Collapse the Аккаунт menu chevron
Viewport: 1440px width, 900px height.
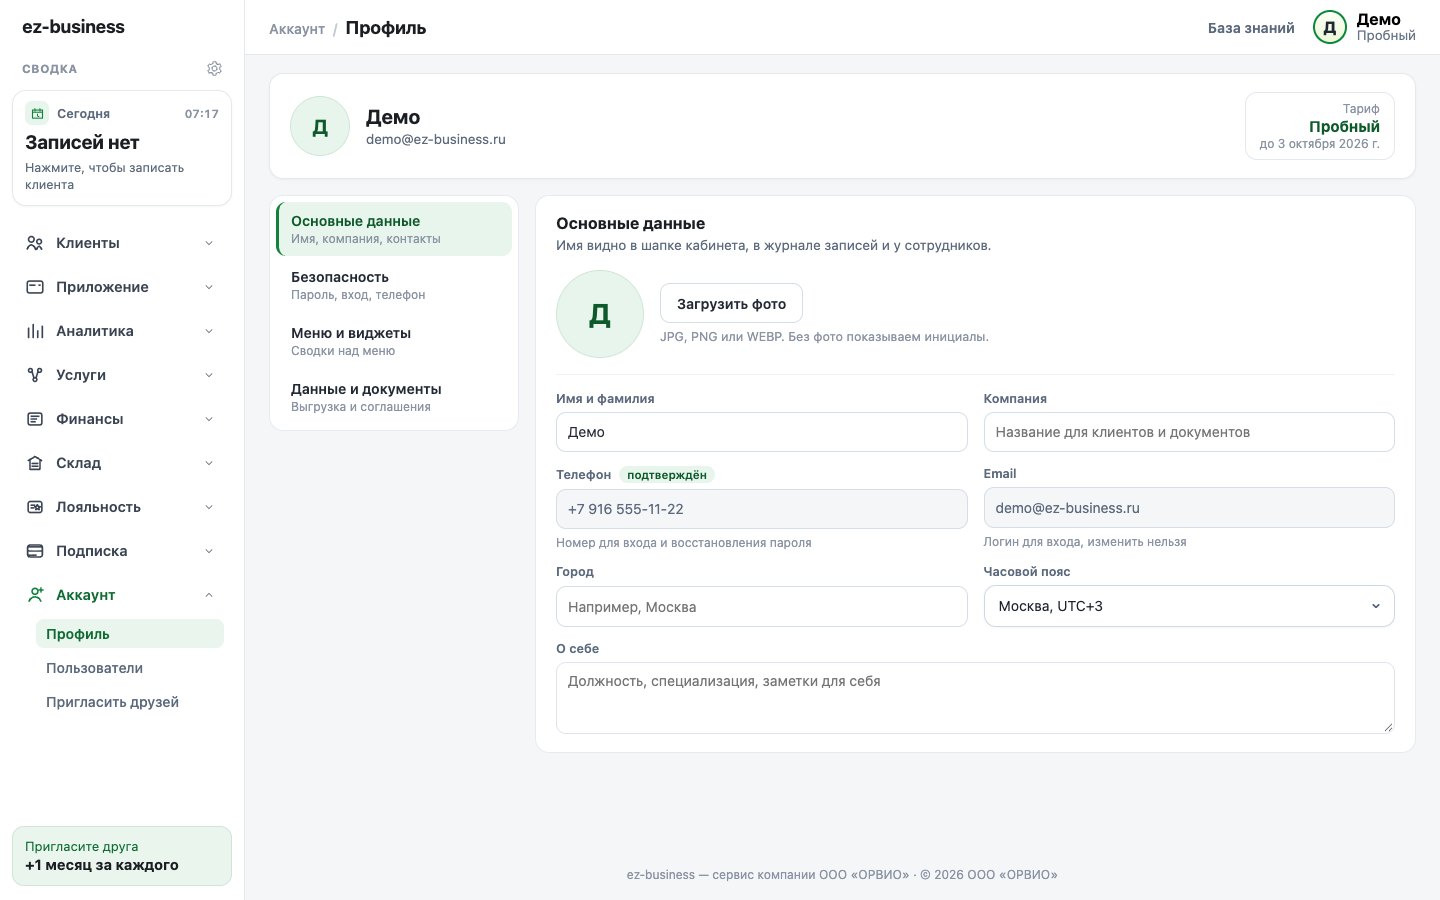coord(209,595)
